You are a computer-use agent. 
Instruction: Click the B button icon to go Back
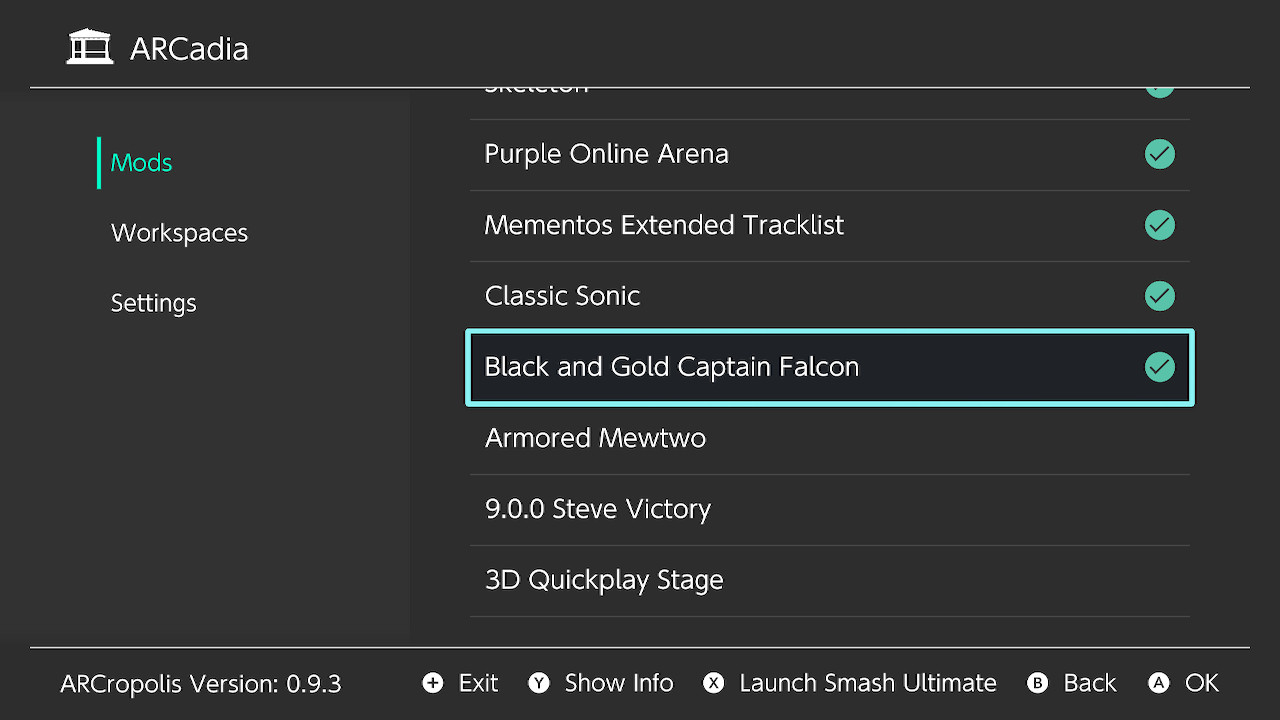(1037, 683)
